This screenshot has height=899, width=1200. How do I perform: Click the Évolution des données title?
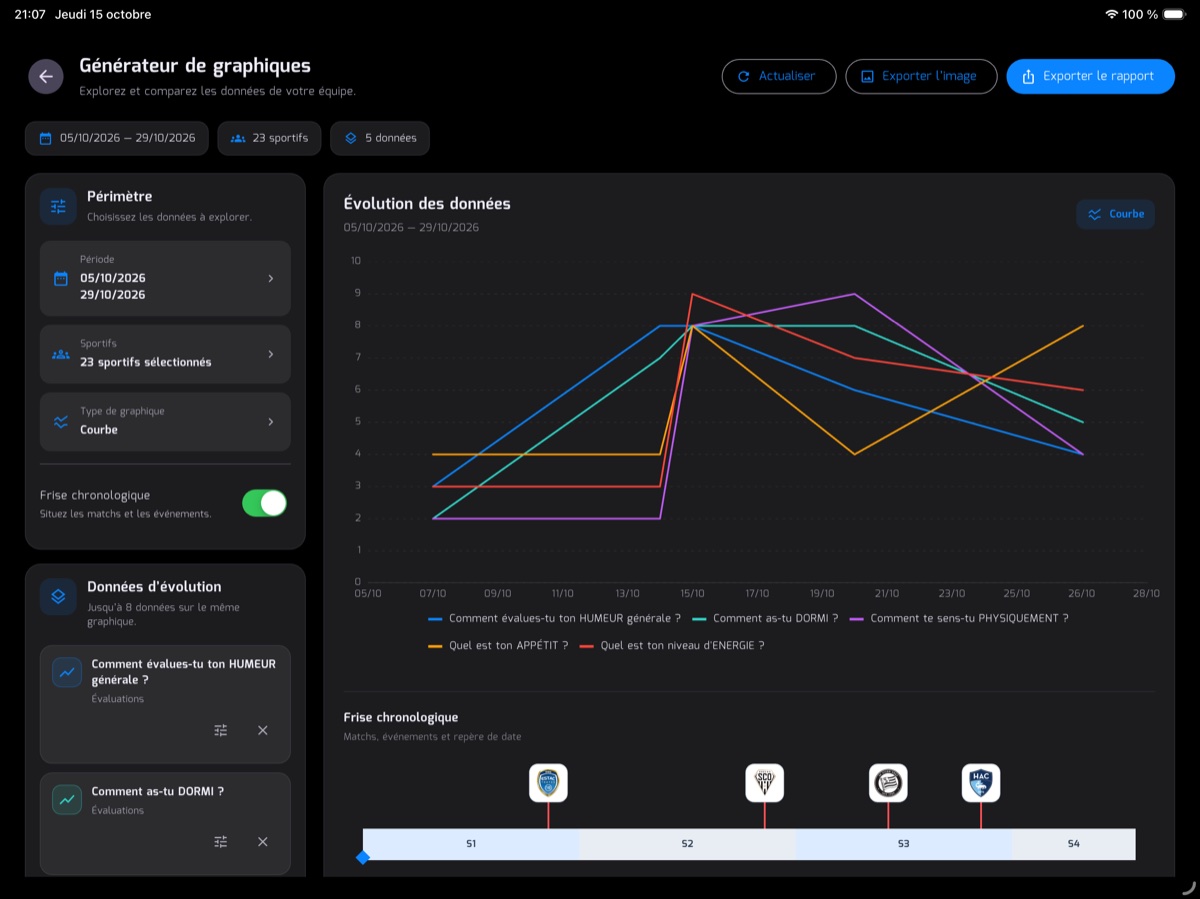click(x=427, y=204)
